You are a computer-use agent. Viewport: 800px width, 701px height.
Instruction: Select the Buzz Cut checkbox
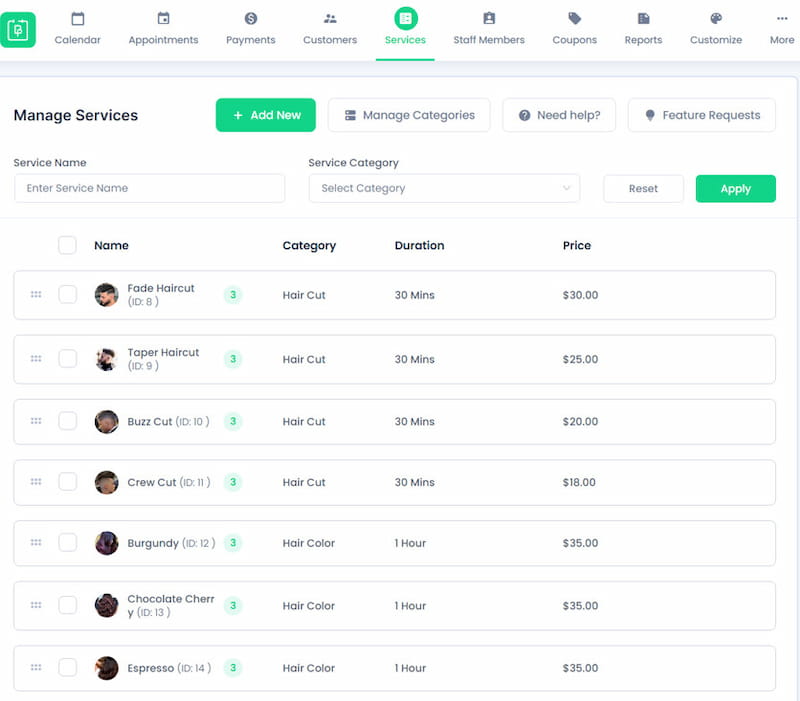(x=67, y=421)
